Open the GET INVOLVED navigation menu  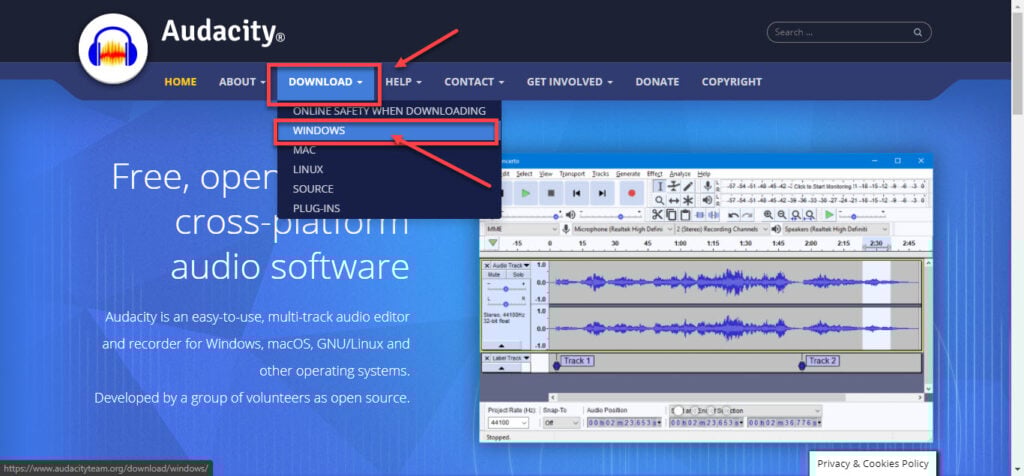coord(569,82)
